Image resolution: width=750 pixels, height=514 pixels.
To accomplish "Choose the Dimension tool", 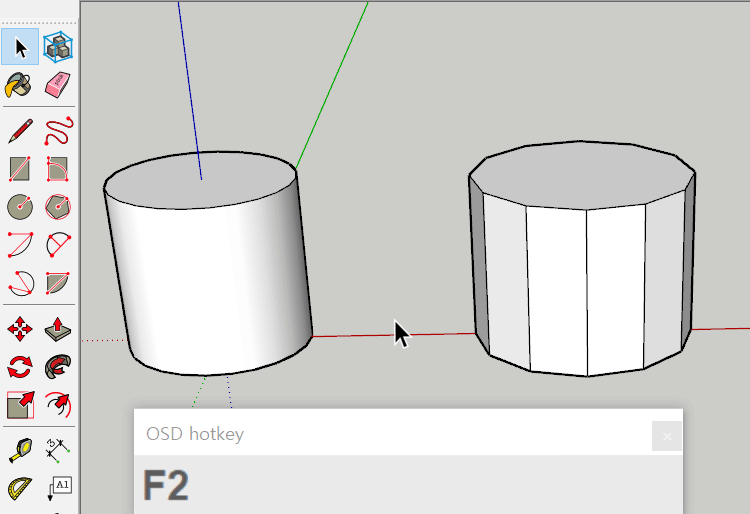I will click(x=58, y=451).
